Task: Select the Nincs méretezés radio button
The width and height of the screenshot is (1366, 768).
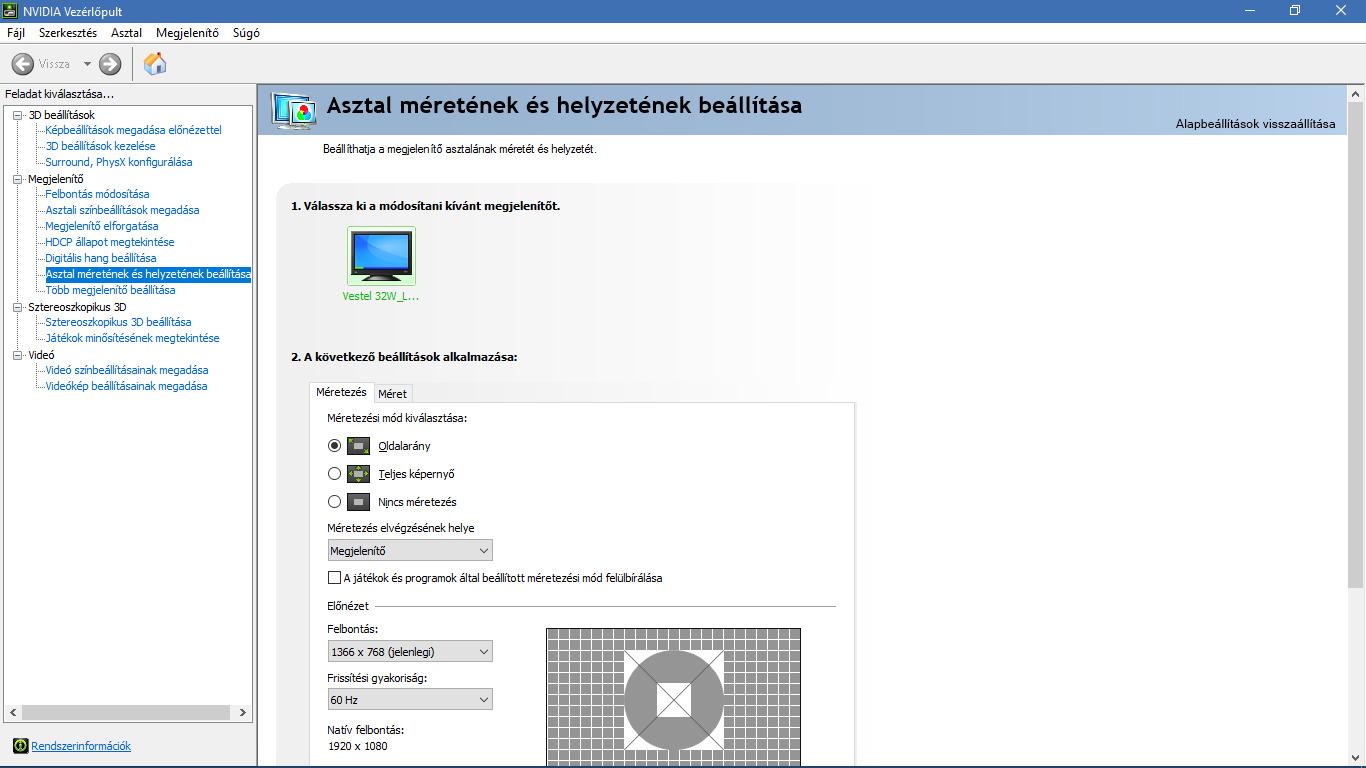Action: point(335,502)
